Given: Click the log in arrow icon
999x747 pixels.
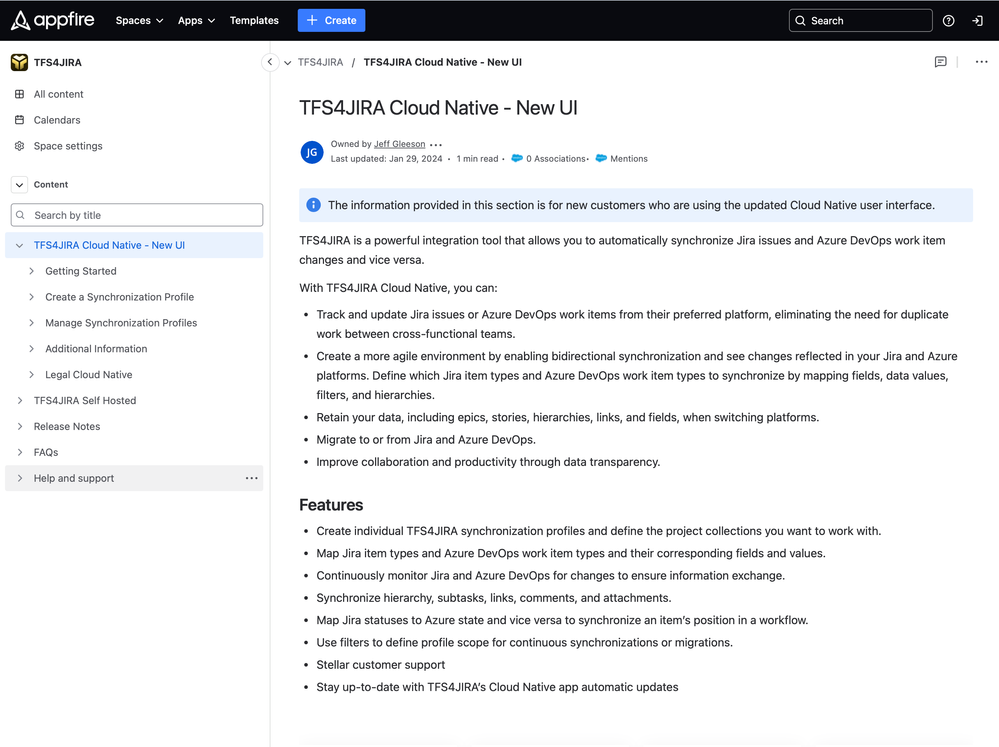Looking at the screenshot, I should point(977,20).
